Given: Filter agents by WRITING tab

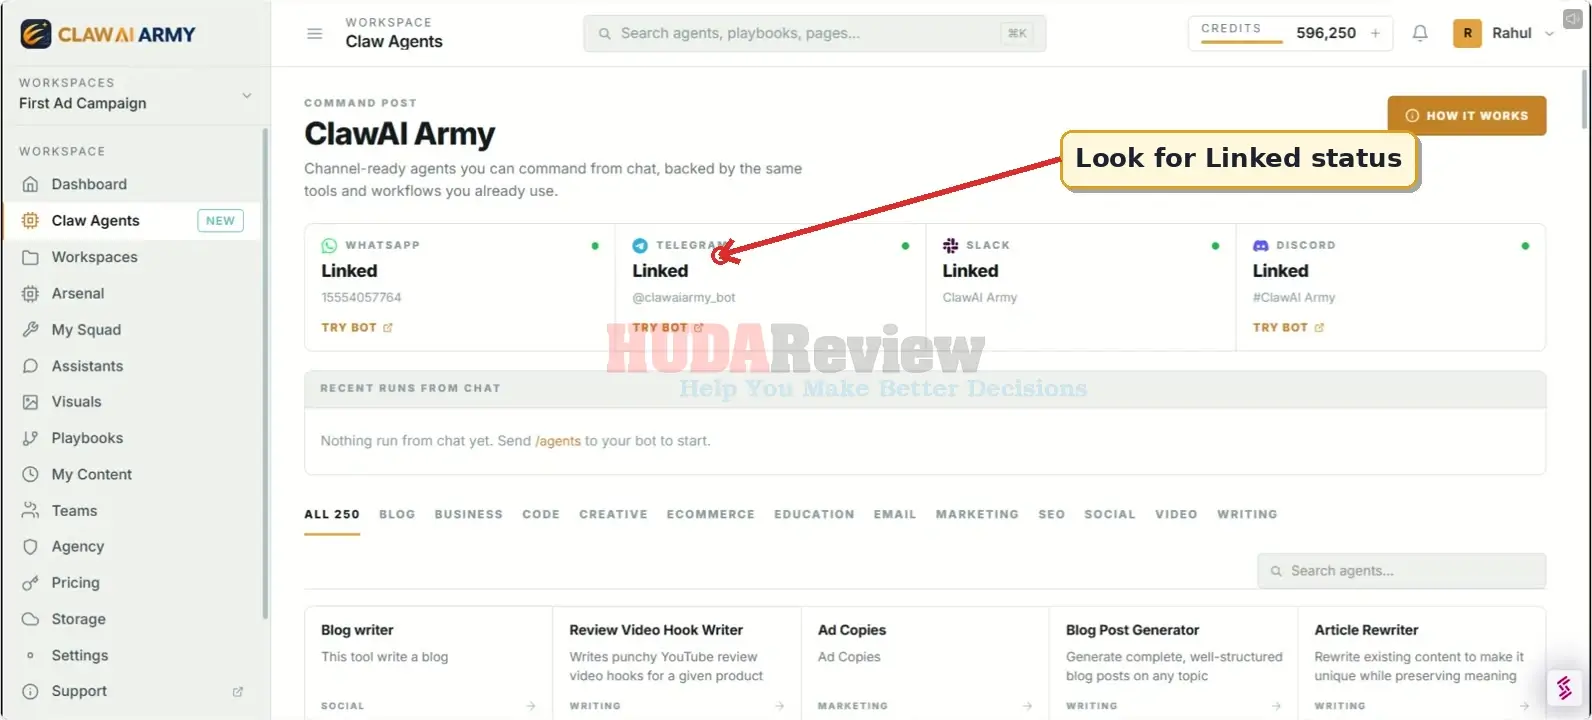Looking at the screenshot, I should [1247, 514].
